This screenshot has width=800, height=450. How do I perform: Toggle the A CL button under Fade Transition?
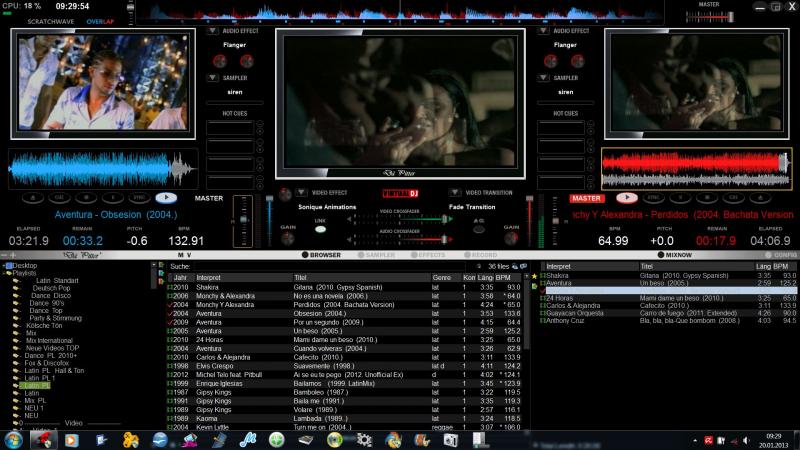coord(479,230)
